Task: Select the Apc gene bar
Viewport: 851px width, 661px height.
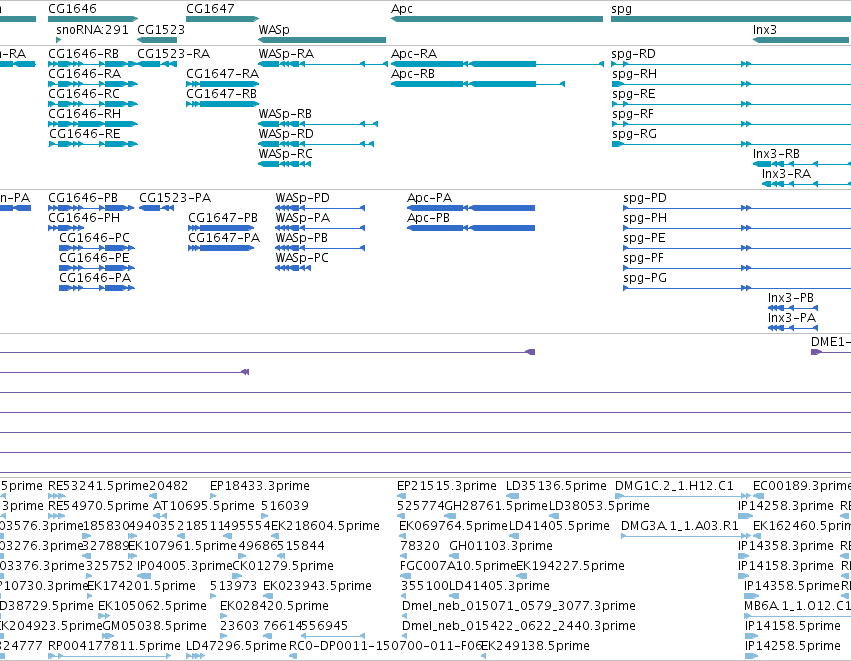Action: coord(497,19)
